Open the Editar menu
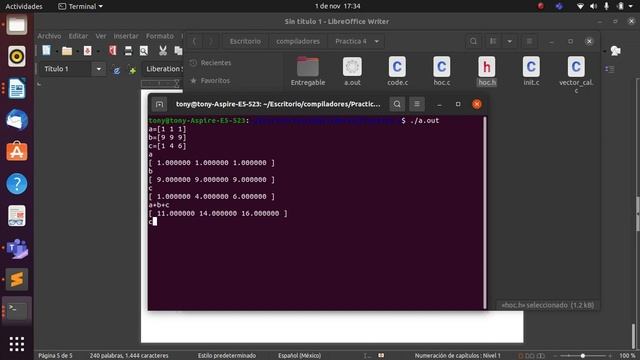Viewport: 640px width, 360px height. pyautogui.click(x=78, y=36)
